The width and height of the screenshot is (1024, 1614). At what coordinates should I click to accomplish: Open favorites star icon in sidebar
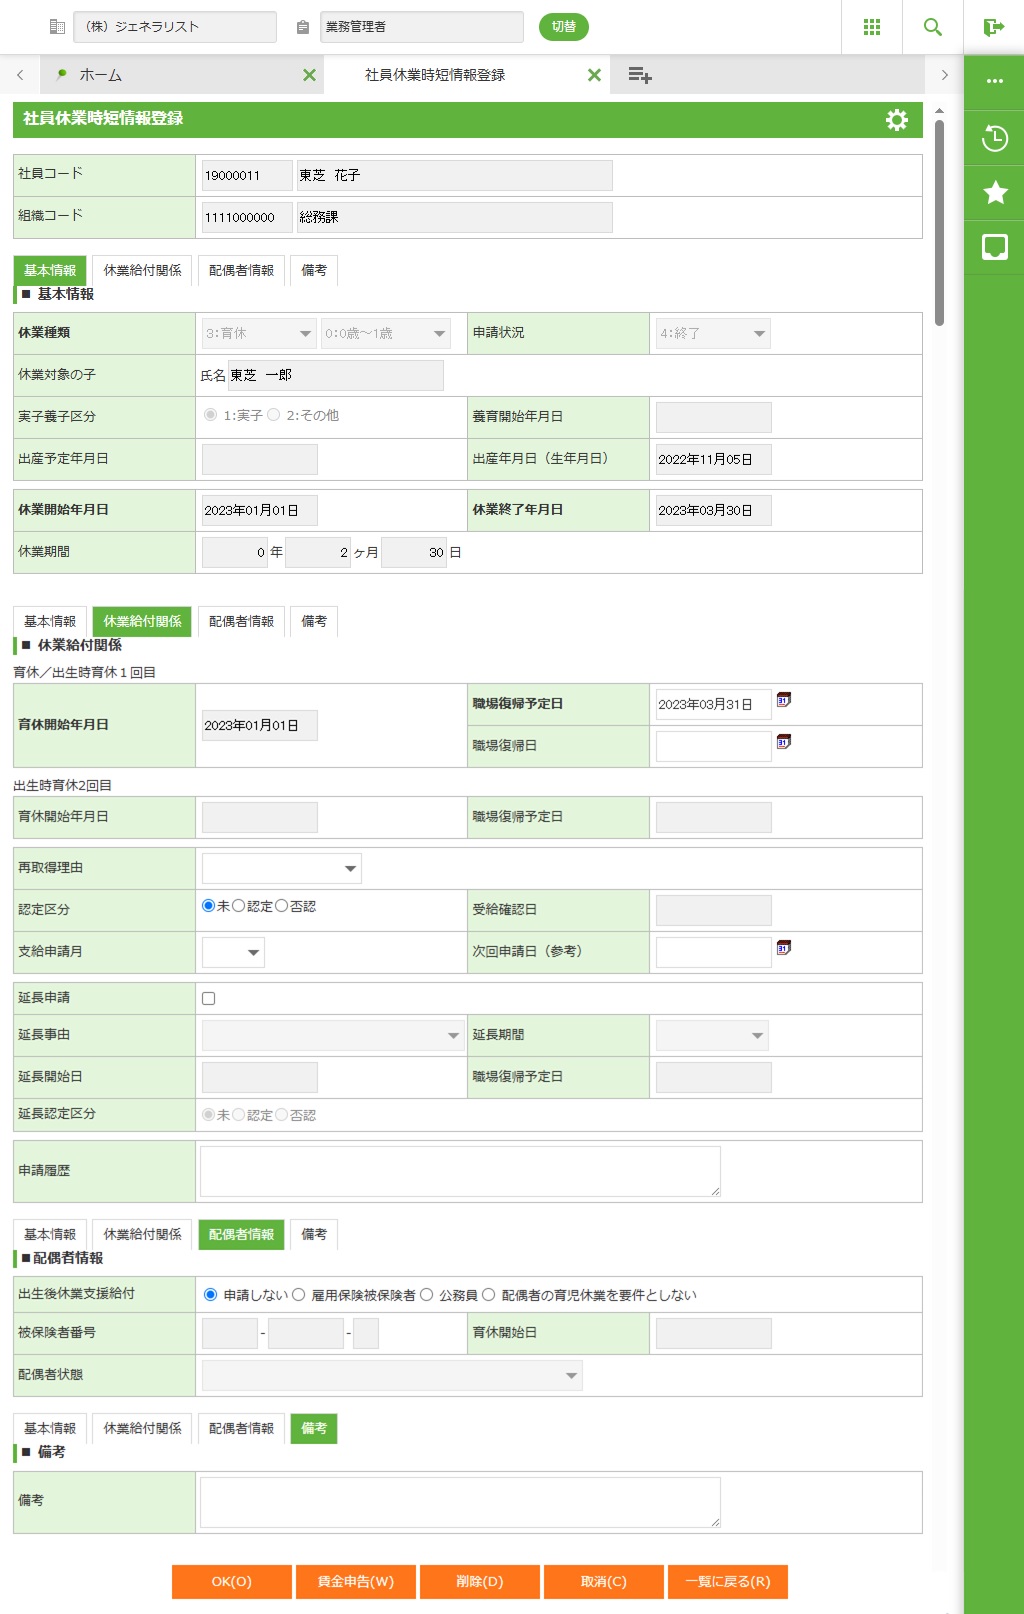(x=995, y=192)
